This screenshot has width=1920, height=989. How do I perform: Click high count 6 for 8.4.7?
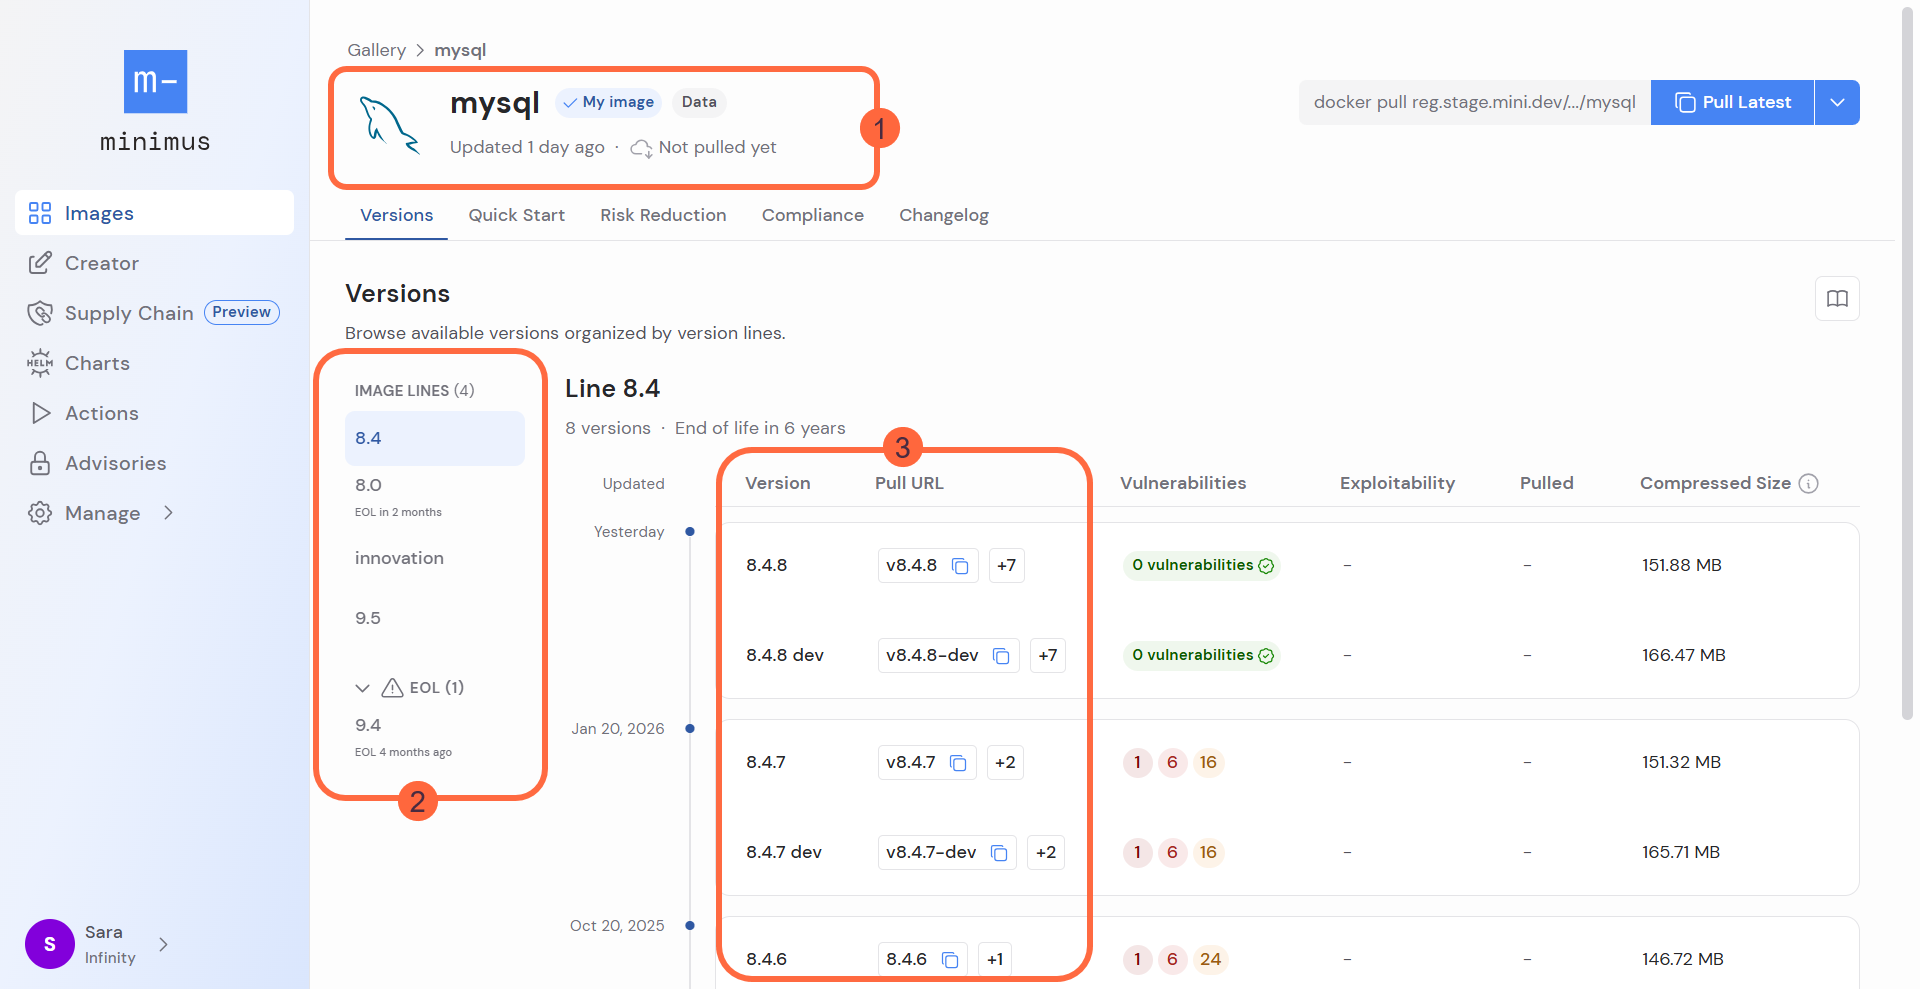tap(1172, 762)
